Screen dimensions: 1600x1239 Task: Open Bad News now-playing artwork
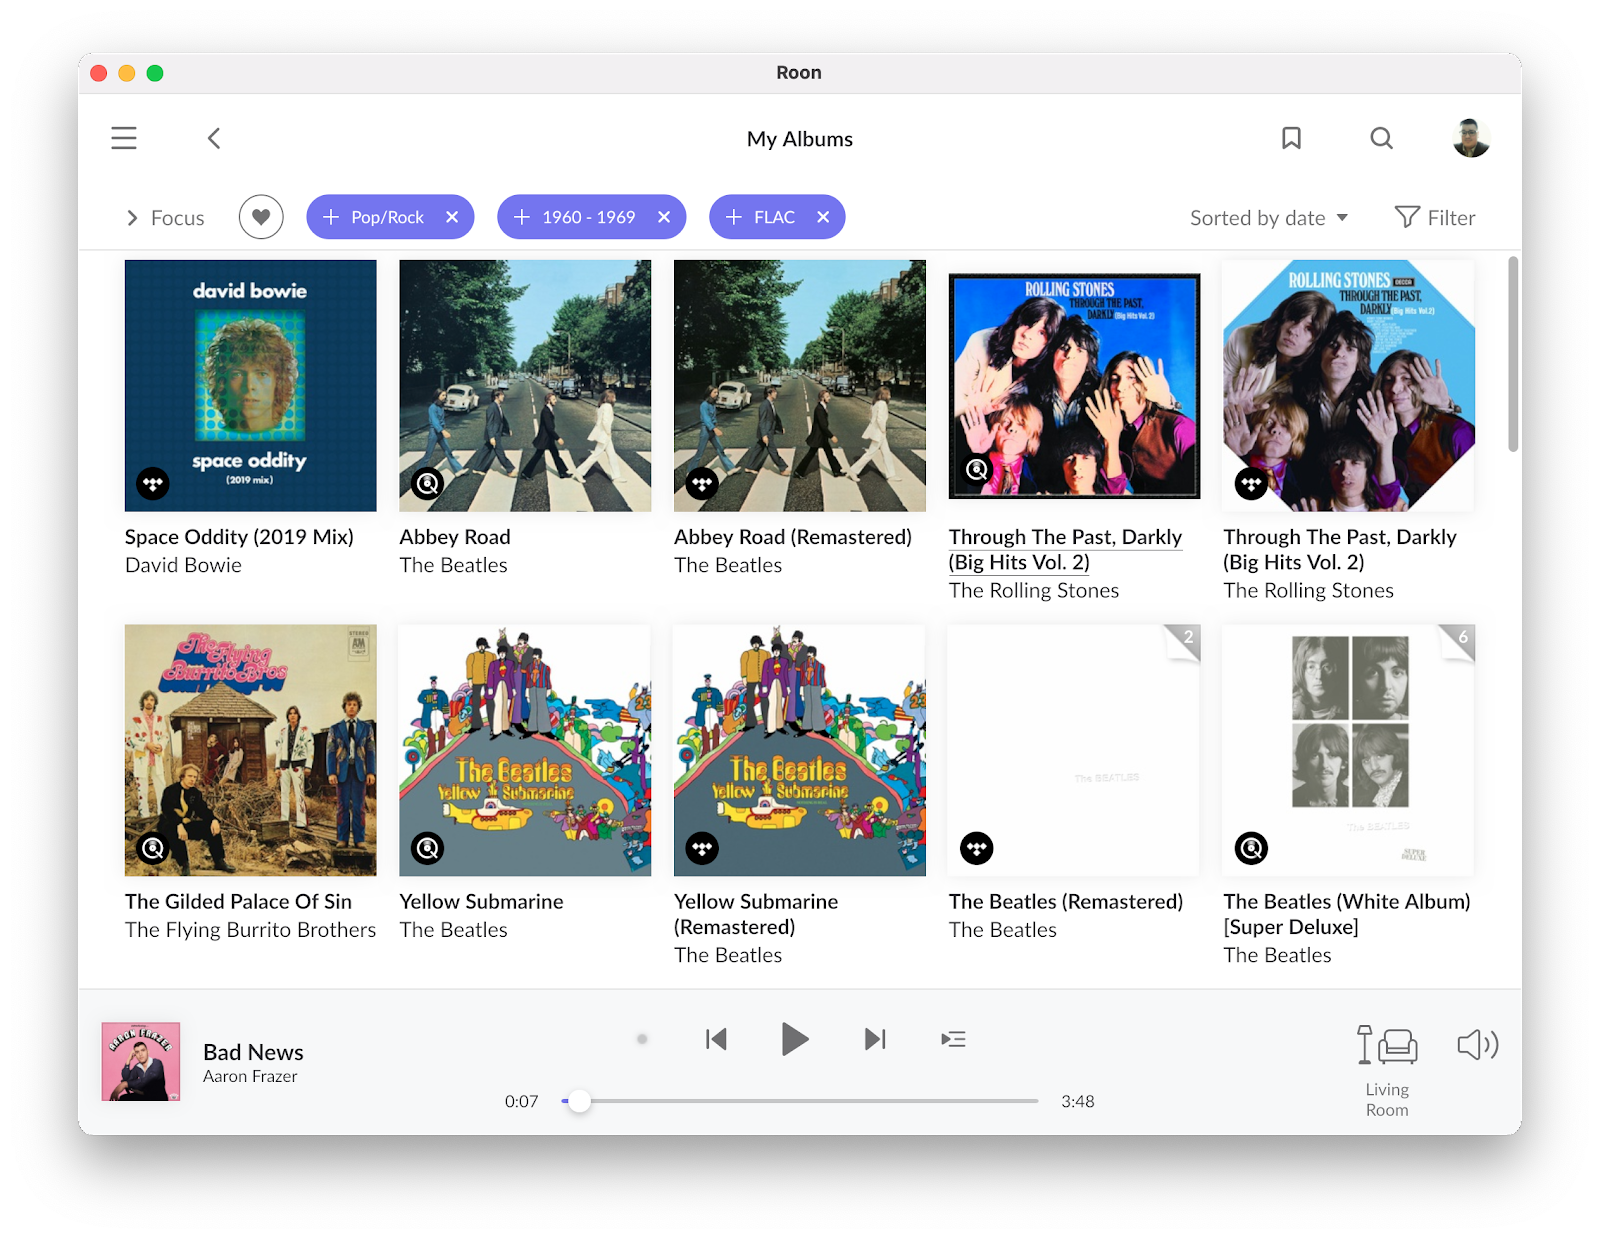141,1061
